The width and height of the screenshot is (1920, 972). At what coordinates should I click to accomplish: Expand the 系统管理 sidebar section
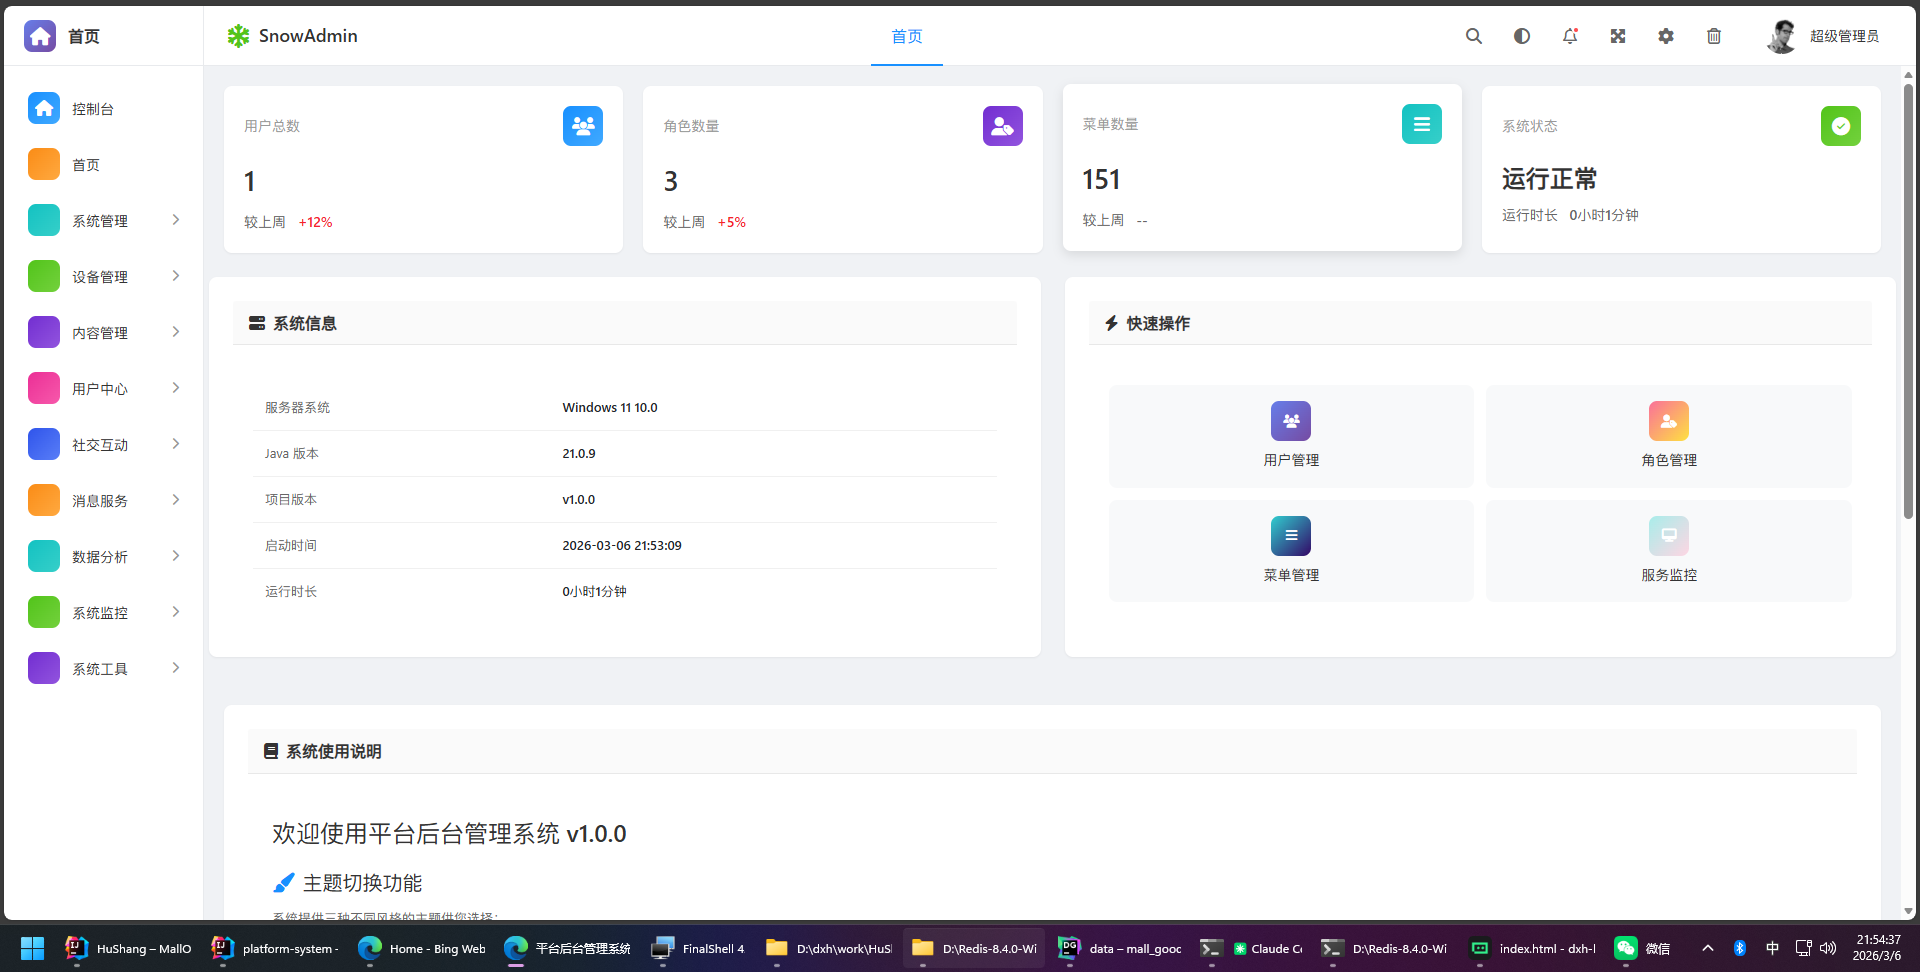click(104, 220)
